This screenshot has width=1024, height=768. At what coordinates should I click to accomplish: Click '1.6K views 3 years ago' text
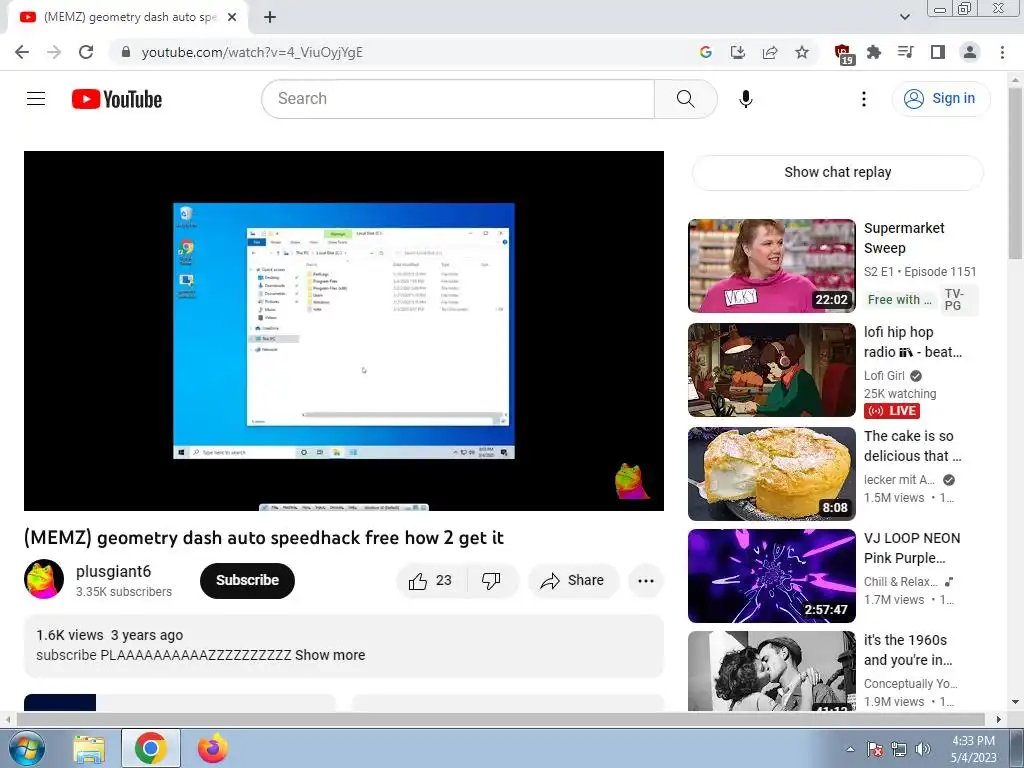[x=110, y=635]
